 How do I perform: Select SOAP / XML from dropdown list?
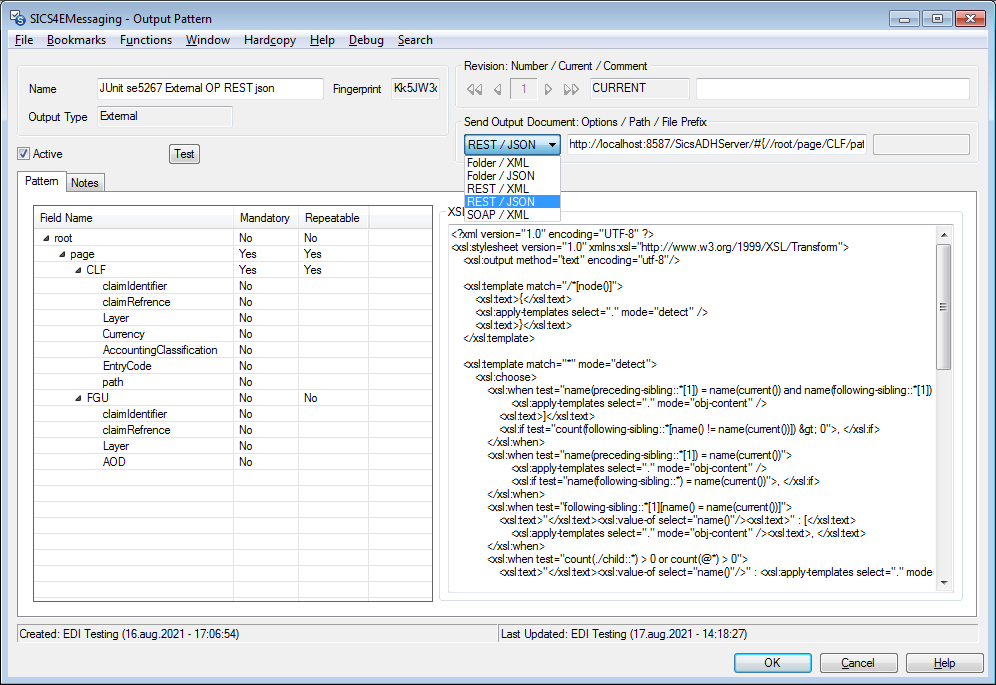(x=501, y=214)
